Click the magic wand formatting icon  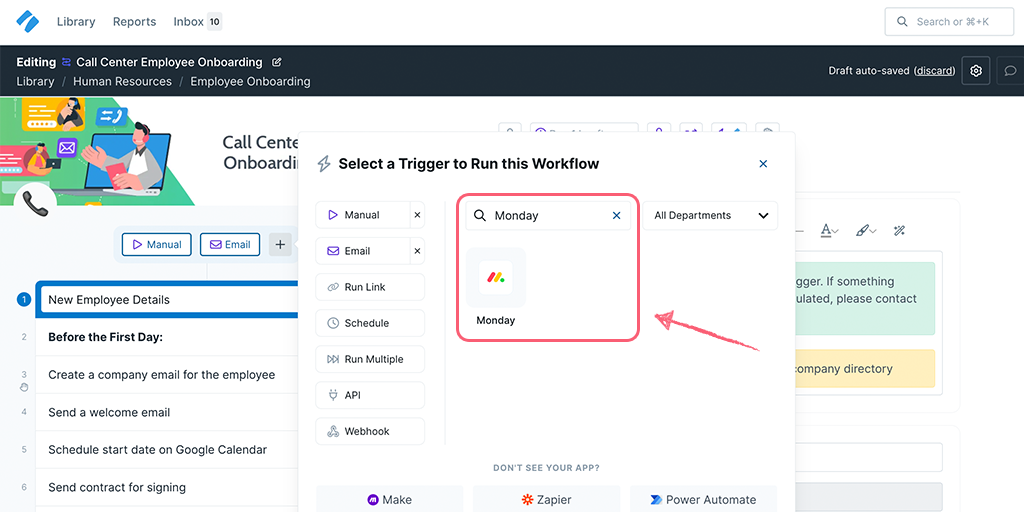(899, 231)
